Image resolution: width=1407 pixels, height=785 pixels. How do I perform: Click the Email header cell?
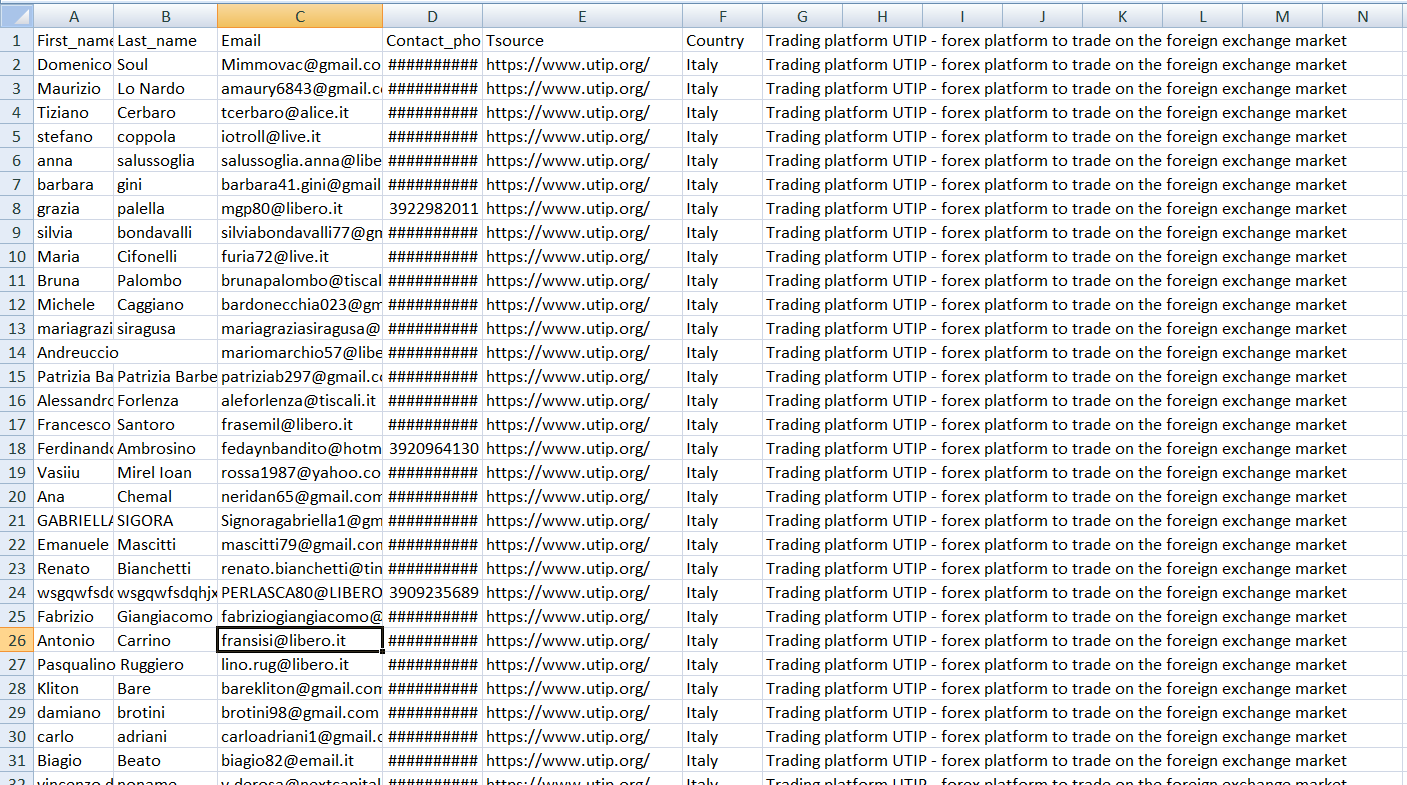coord(300,40)
